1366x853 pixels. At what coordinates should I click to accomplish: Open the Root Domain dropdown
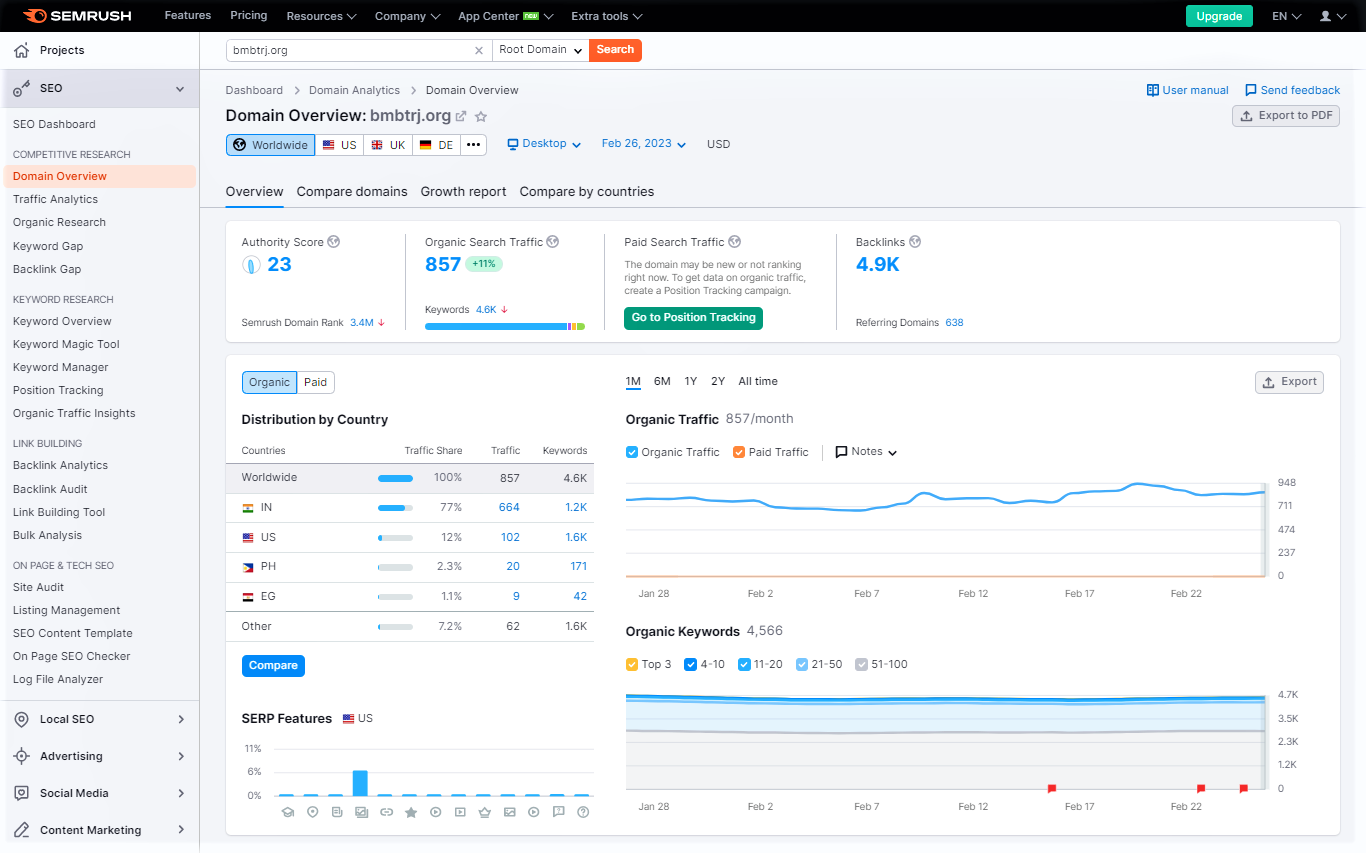point(542,50)
